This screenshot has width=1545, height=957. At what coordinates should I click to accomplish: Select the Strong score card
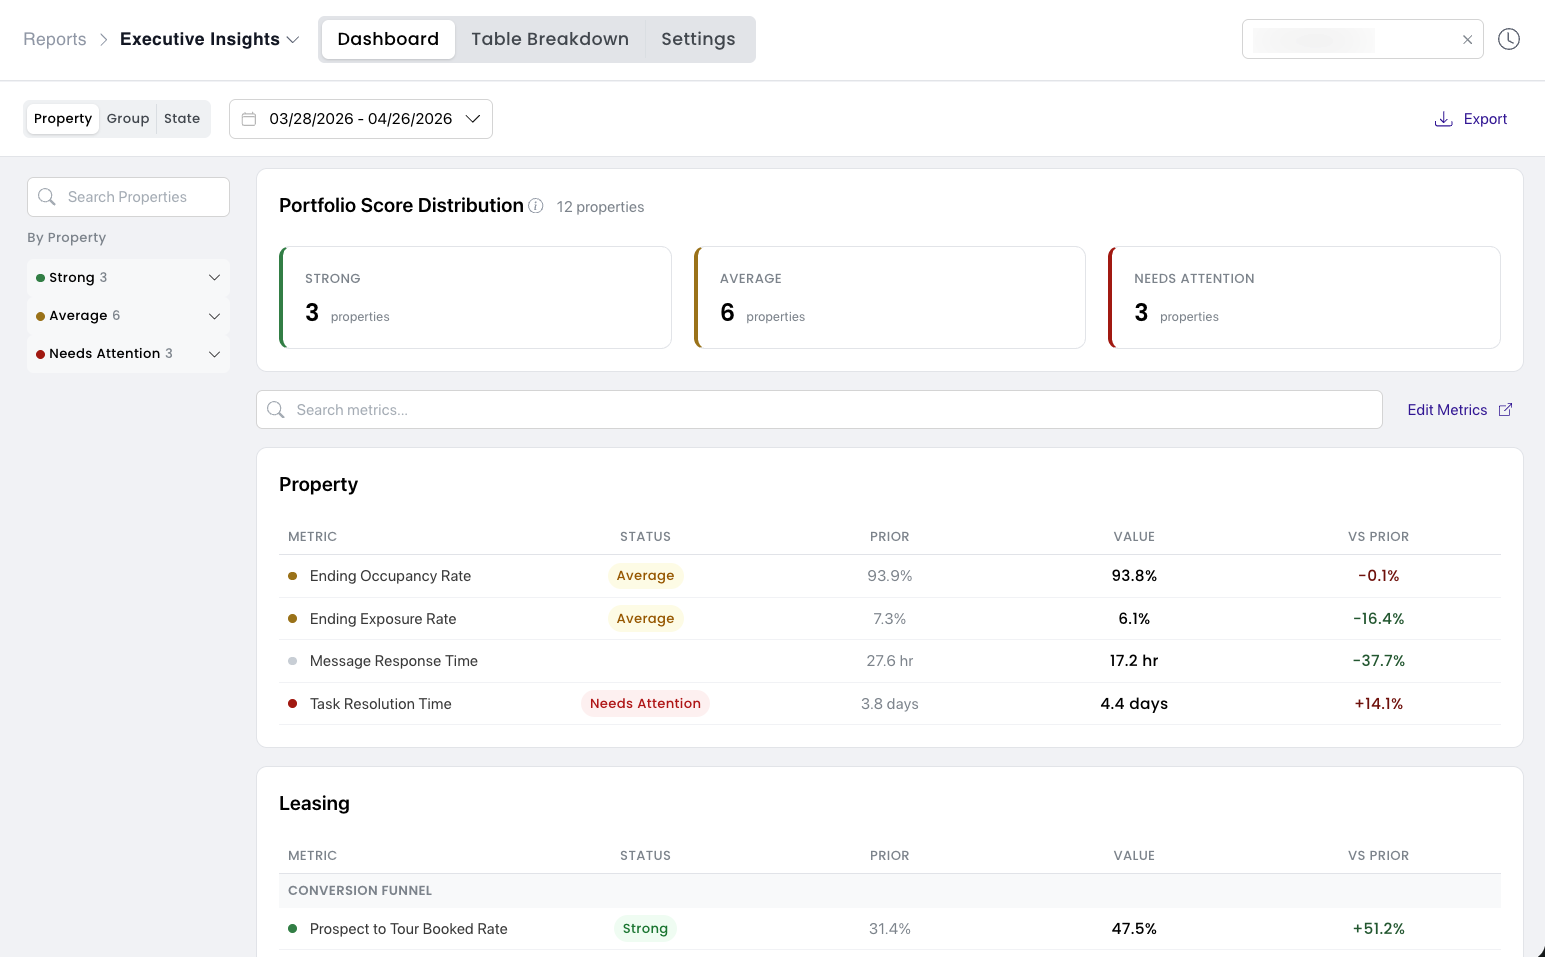point(475,298)
